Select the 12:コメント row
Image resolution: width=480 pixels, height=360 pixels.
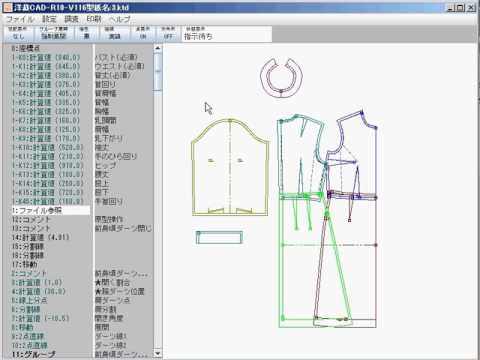point(31,220)
